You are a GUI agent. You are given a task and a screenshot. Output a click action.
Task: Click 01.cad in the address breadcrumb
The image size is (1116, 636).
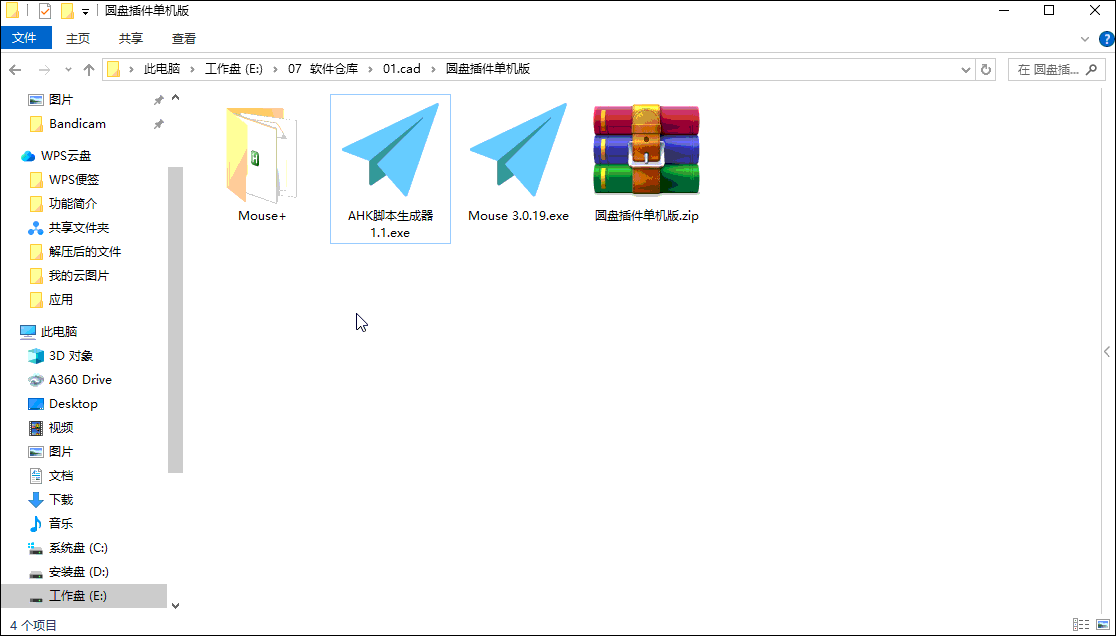(402, 70)
